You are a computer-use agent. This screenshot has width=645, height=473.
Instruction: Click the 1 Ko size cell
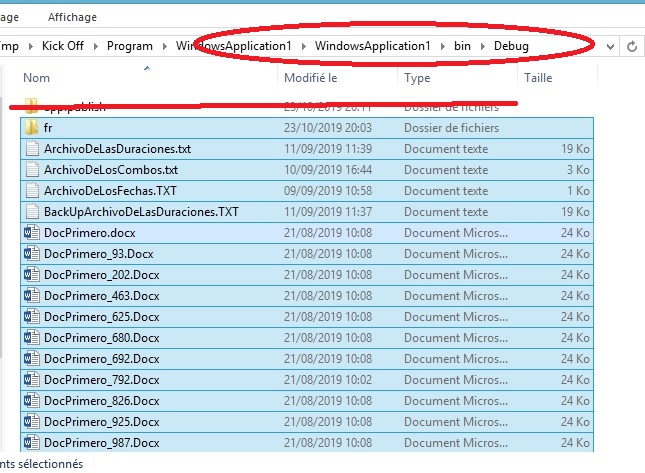578,191
